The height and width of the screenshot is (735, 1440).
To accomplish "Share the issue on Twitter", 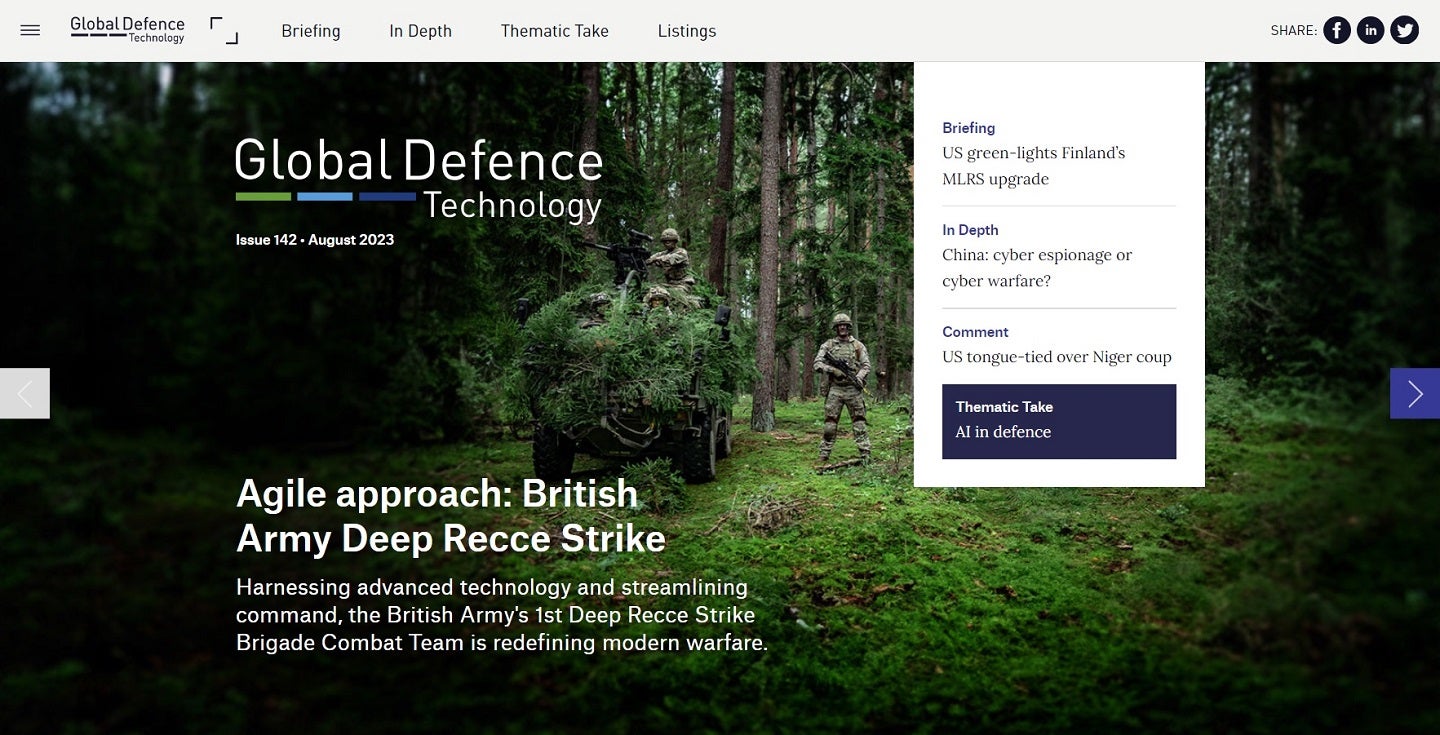I will (x=1404, y=30).
